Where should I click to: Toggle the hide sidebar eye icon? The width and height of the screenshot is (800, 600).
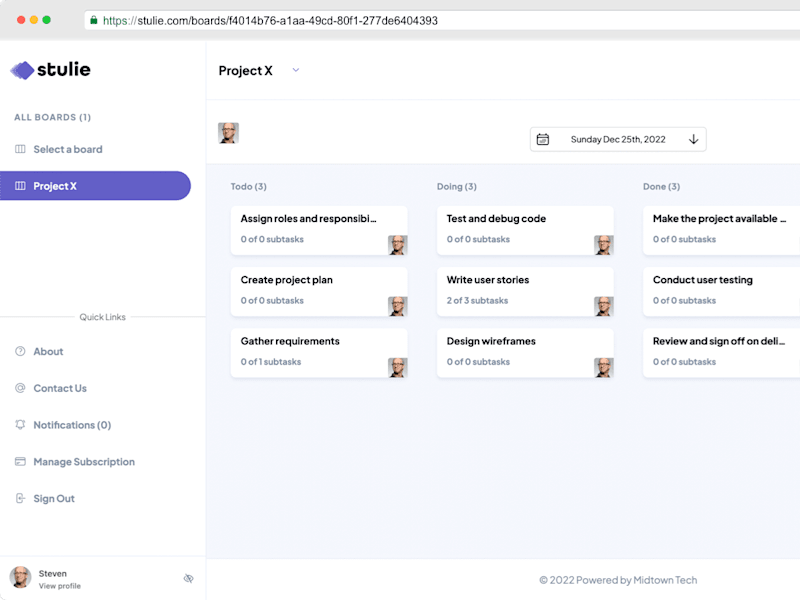pyautogui.click(x=188, y=578)
